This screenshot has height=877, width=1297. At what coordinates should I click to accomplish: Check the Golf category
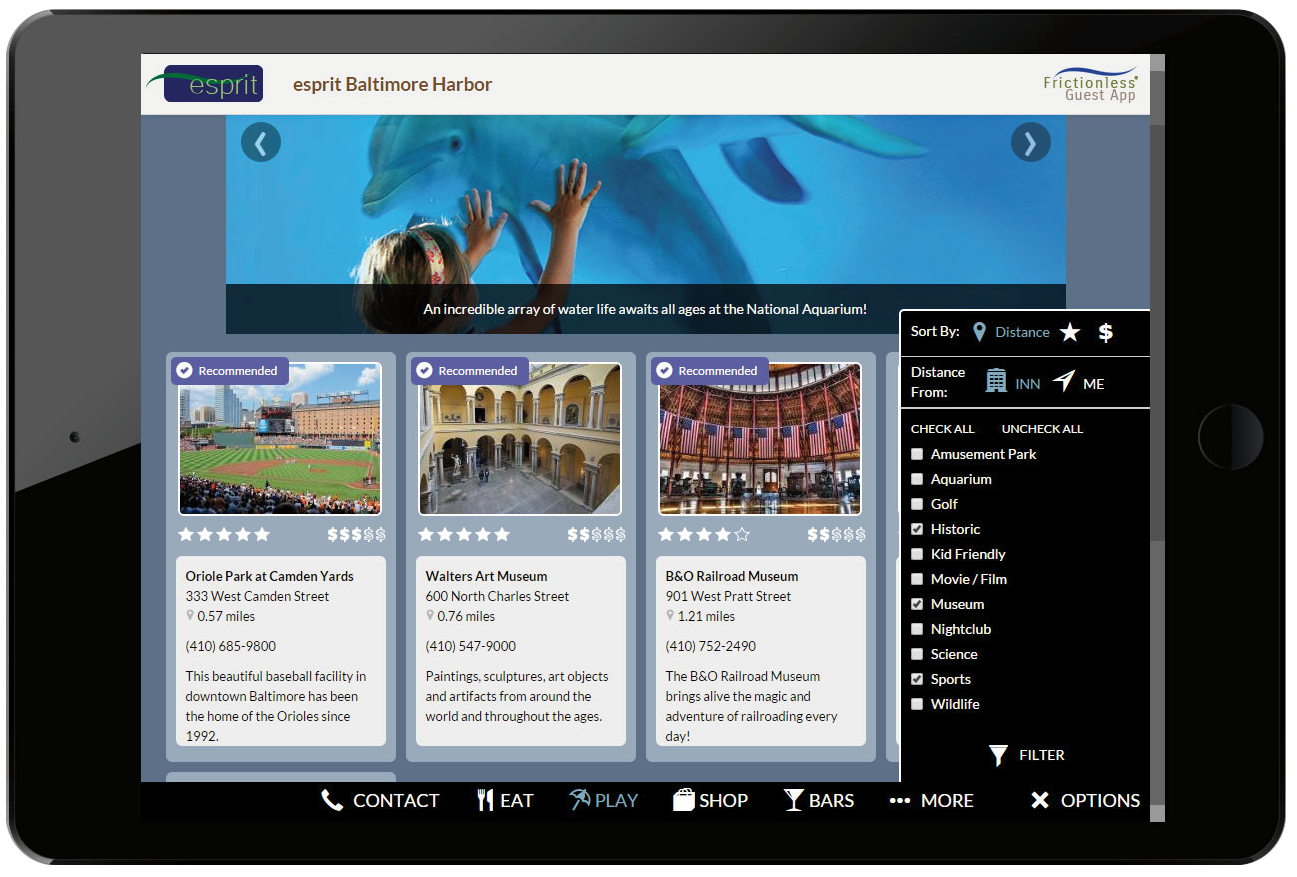click(x=917, y=504)
